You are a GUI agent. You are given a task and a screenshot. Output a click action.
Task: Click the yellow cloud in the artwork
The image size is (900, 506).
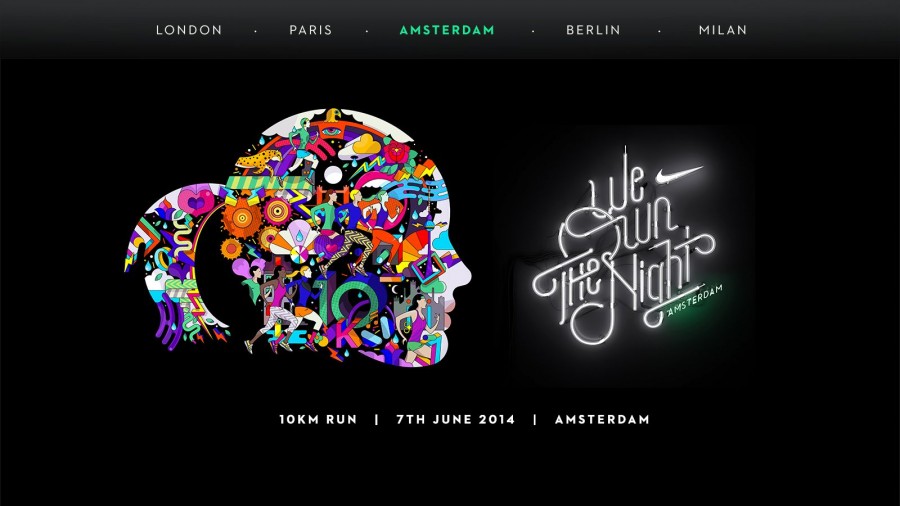click(365, 143)
